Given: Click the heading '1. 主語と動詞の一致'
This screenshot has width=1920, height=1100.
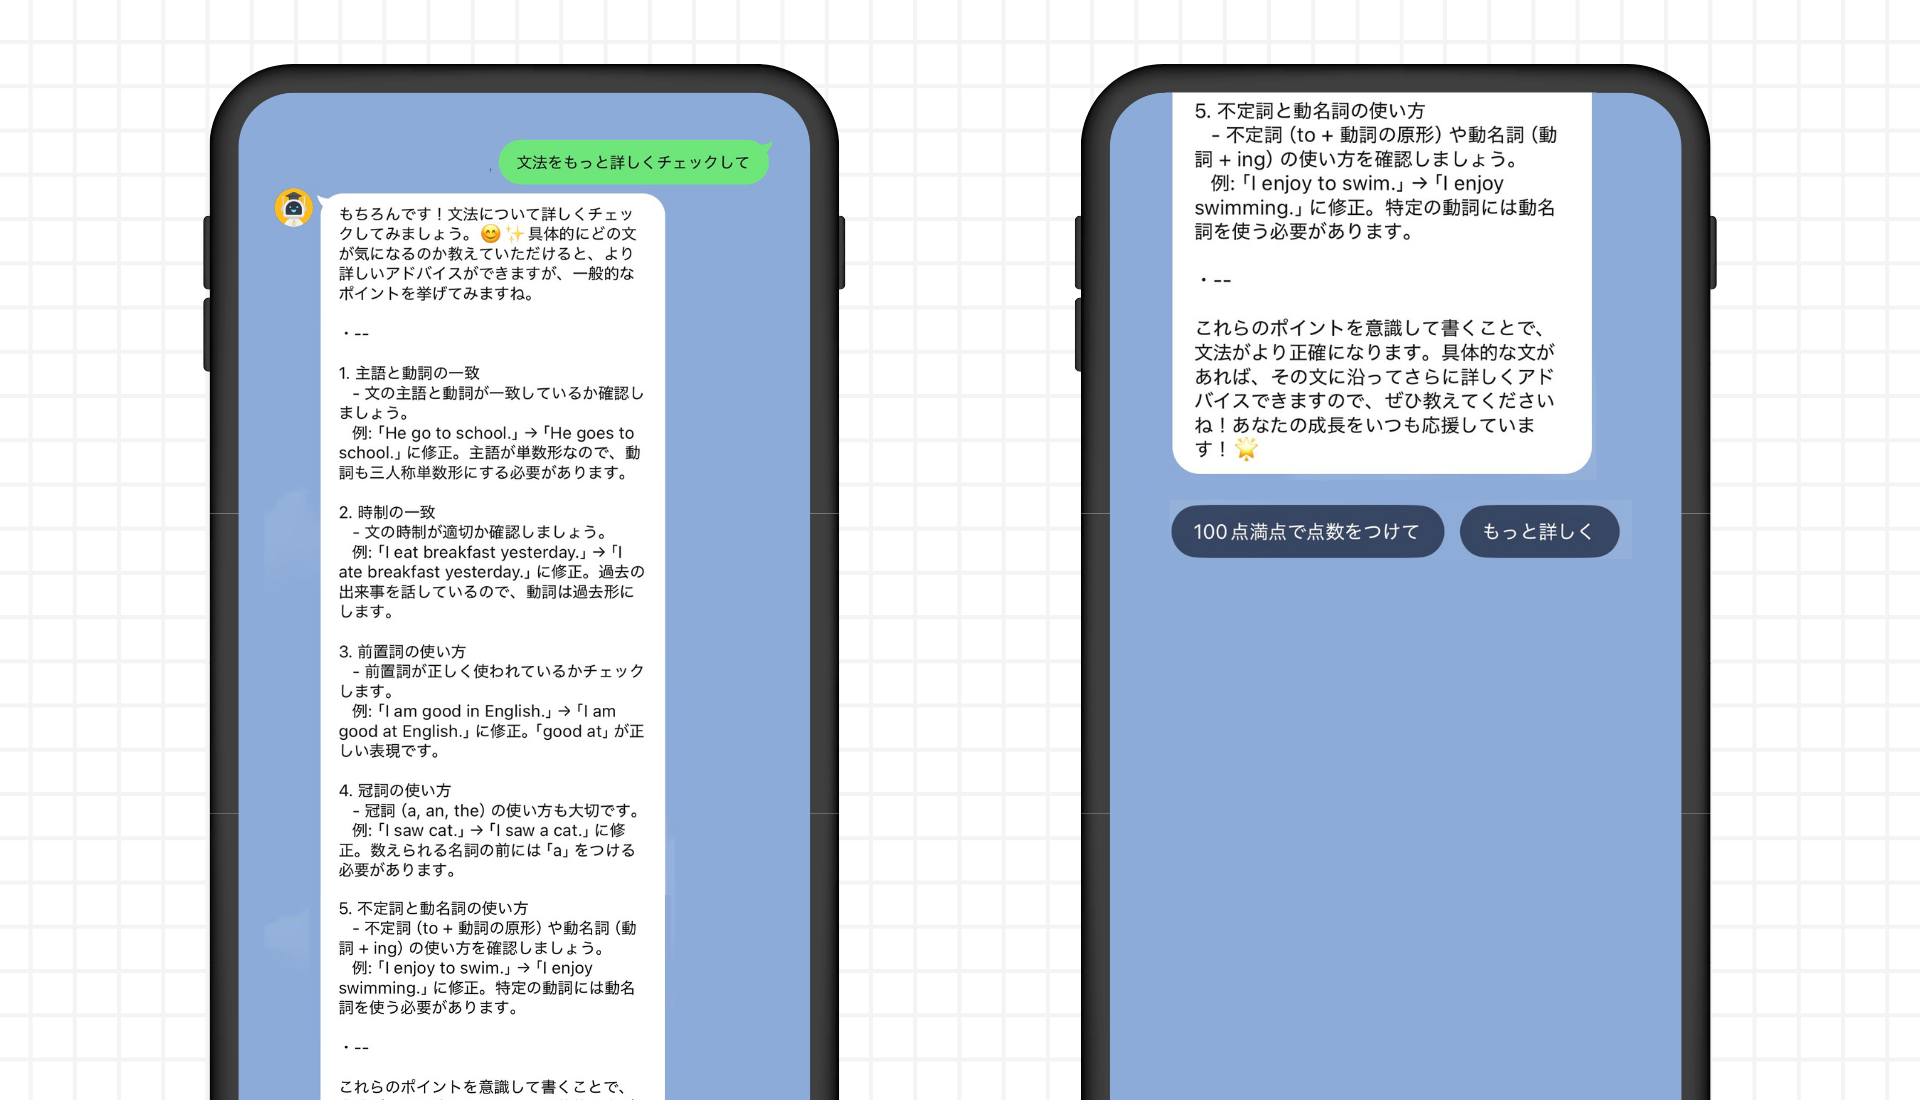Looking at the screenshot, I should point(409,373).
